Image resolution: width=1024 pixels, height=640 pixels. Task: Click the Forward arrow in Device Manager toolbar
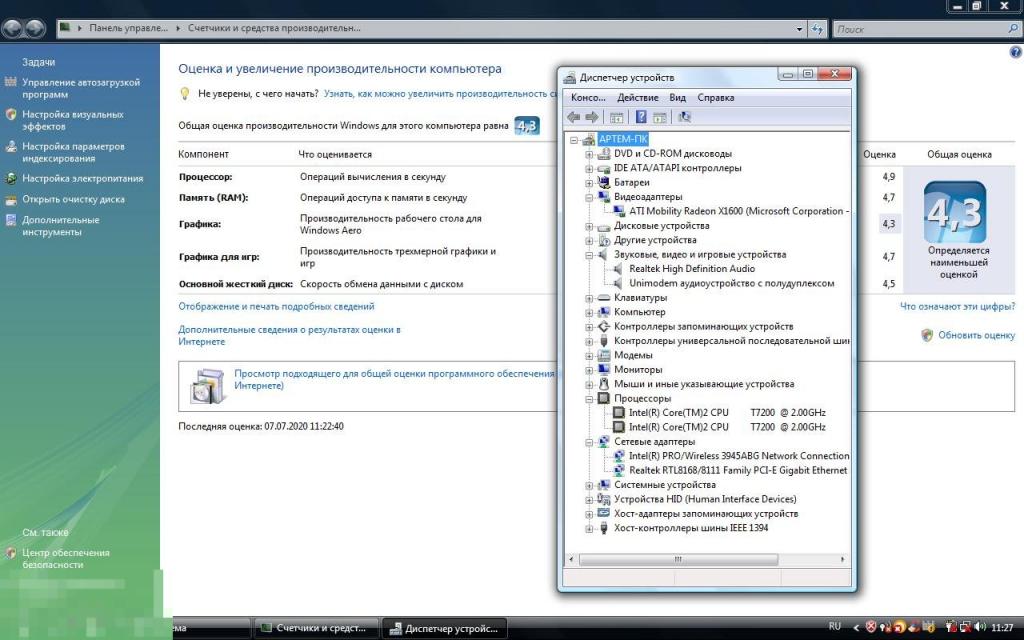coord(592,117)
